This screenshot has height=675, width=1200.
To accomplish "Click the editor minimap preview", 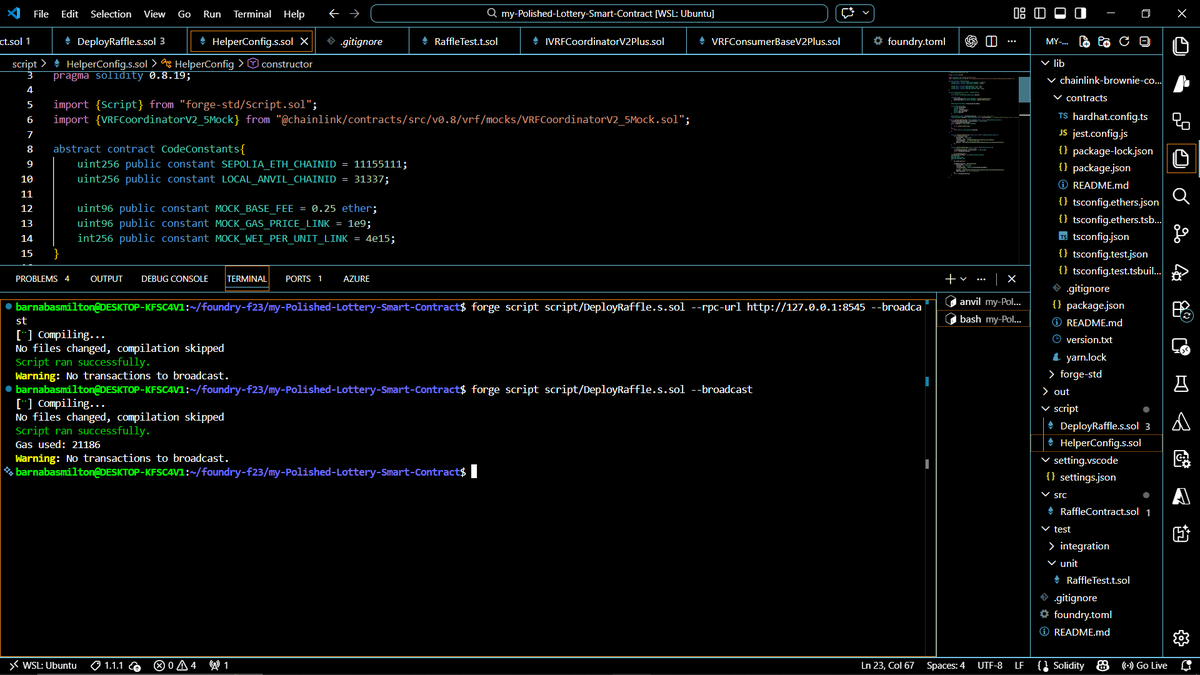I will 984,125.
